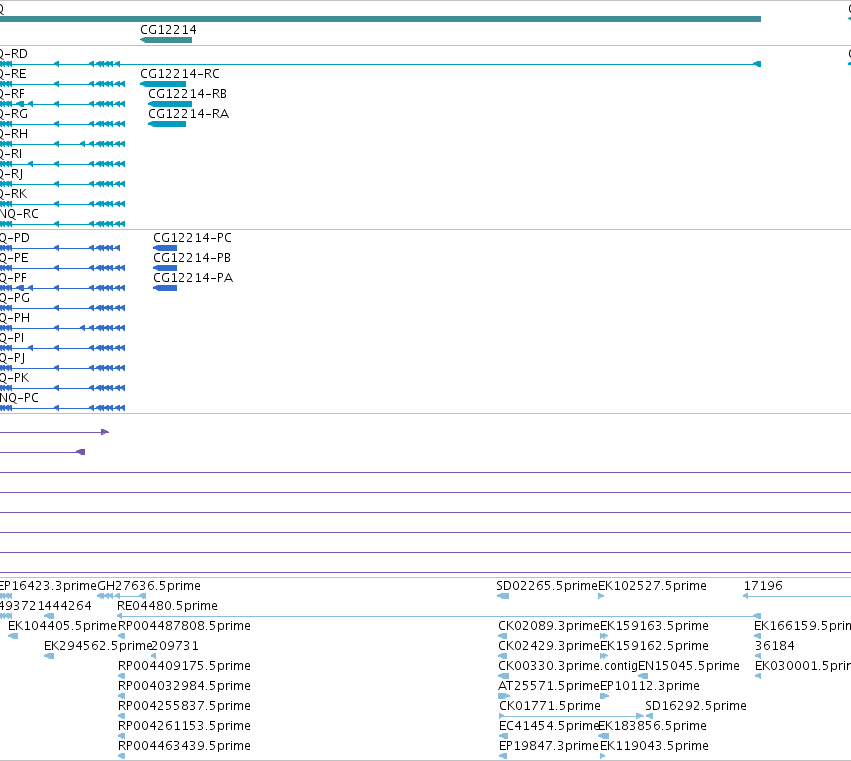This screenshot has height=761, width=851.
Task: Open EST EP16423.3prime
Action: (x=48, y=586)
